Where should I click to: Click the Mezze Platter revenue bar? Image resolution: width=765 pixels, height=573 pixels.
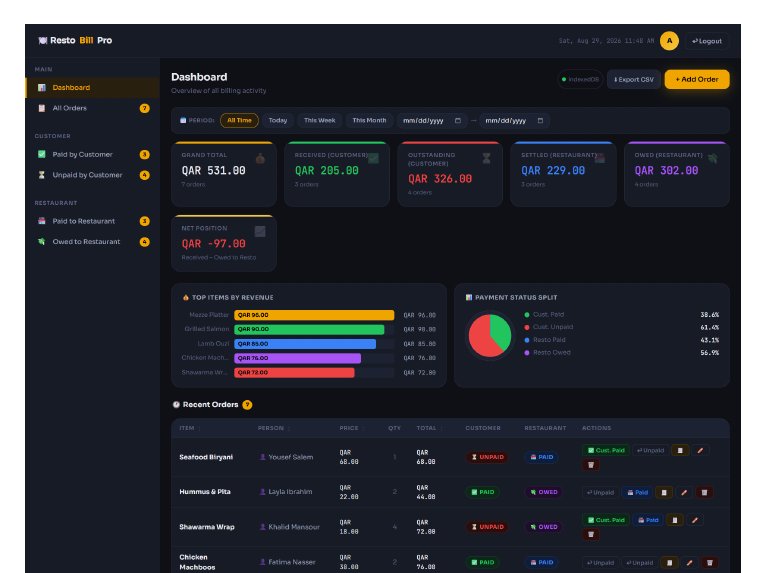point(314,315)
